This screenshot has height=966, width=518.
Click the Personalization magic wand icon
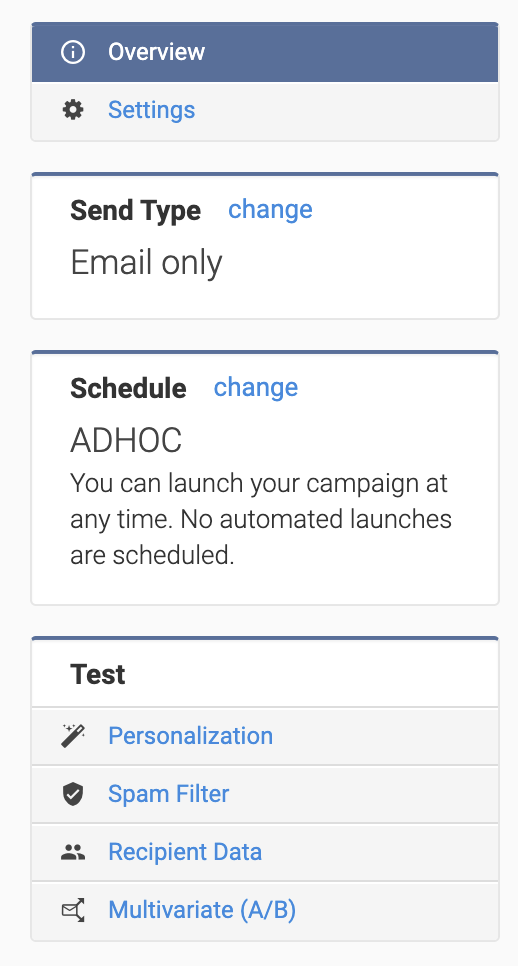pos(73,736)
